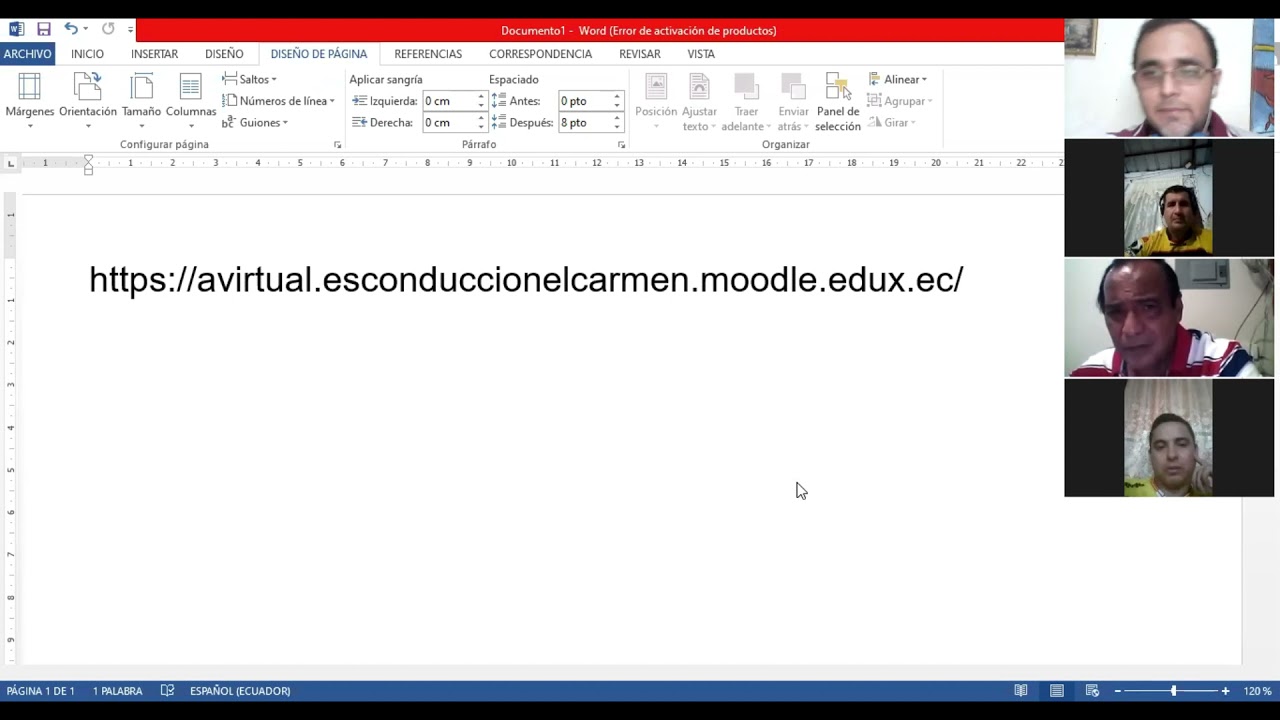This screenshot has width=1280, height=720.
Task: Click the Traer adelante icon
Action: 746,100
